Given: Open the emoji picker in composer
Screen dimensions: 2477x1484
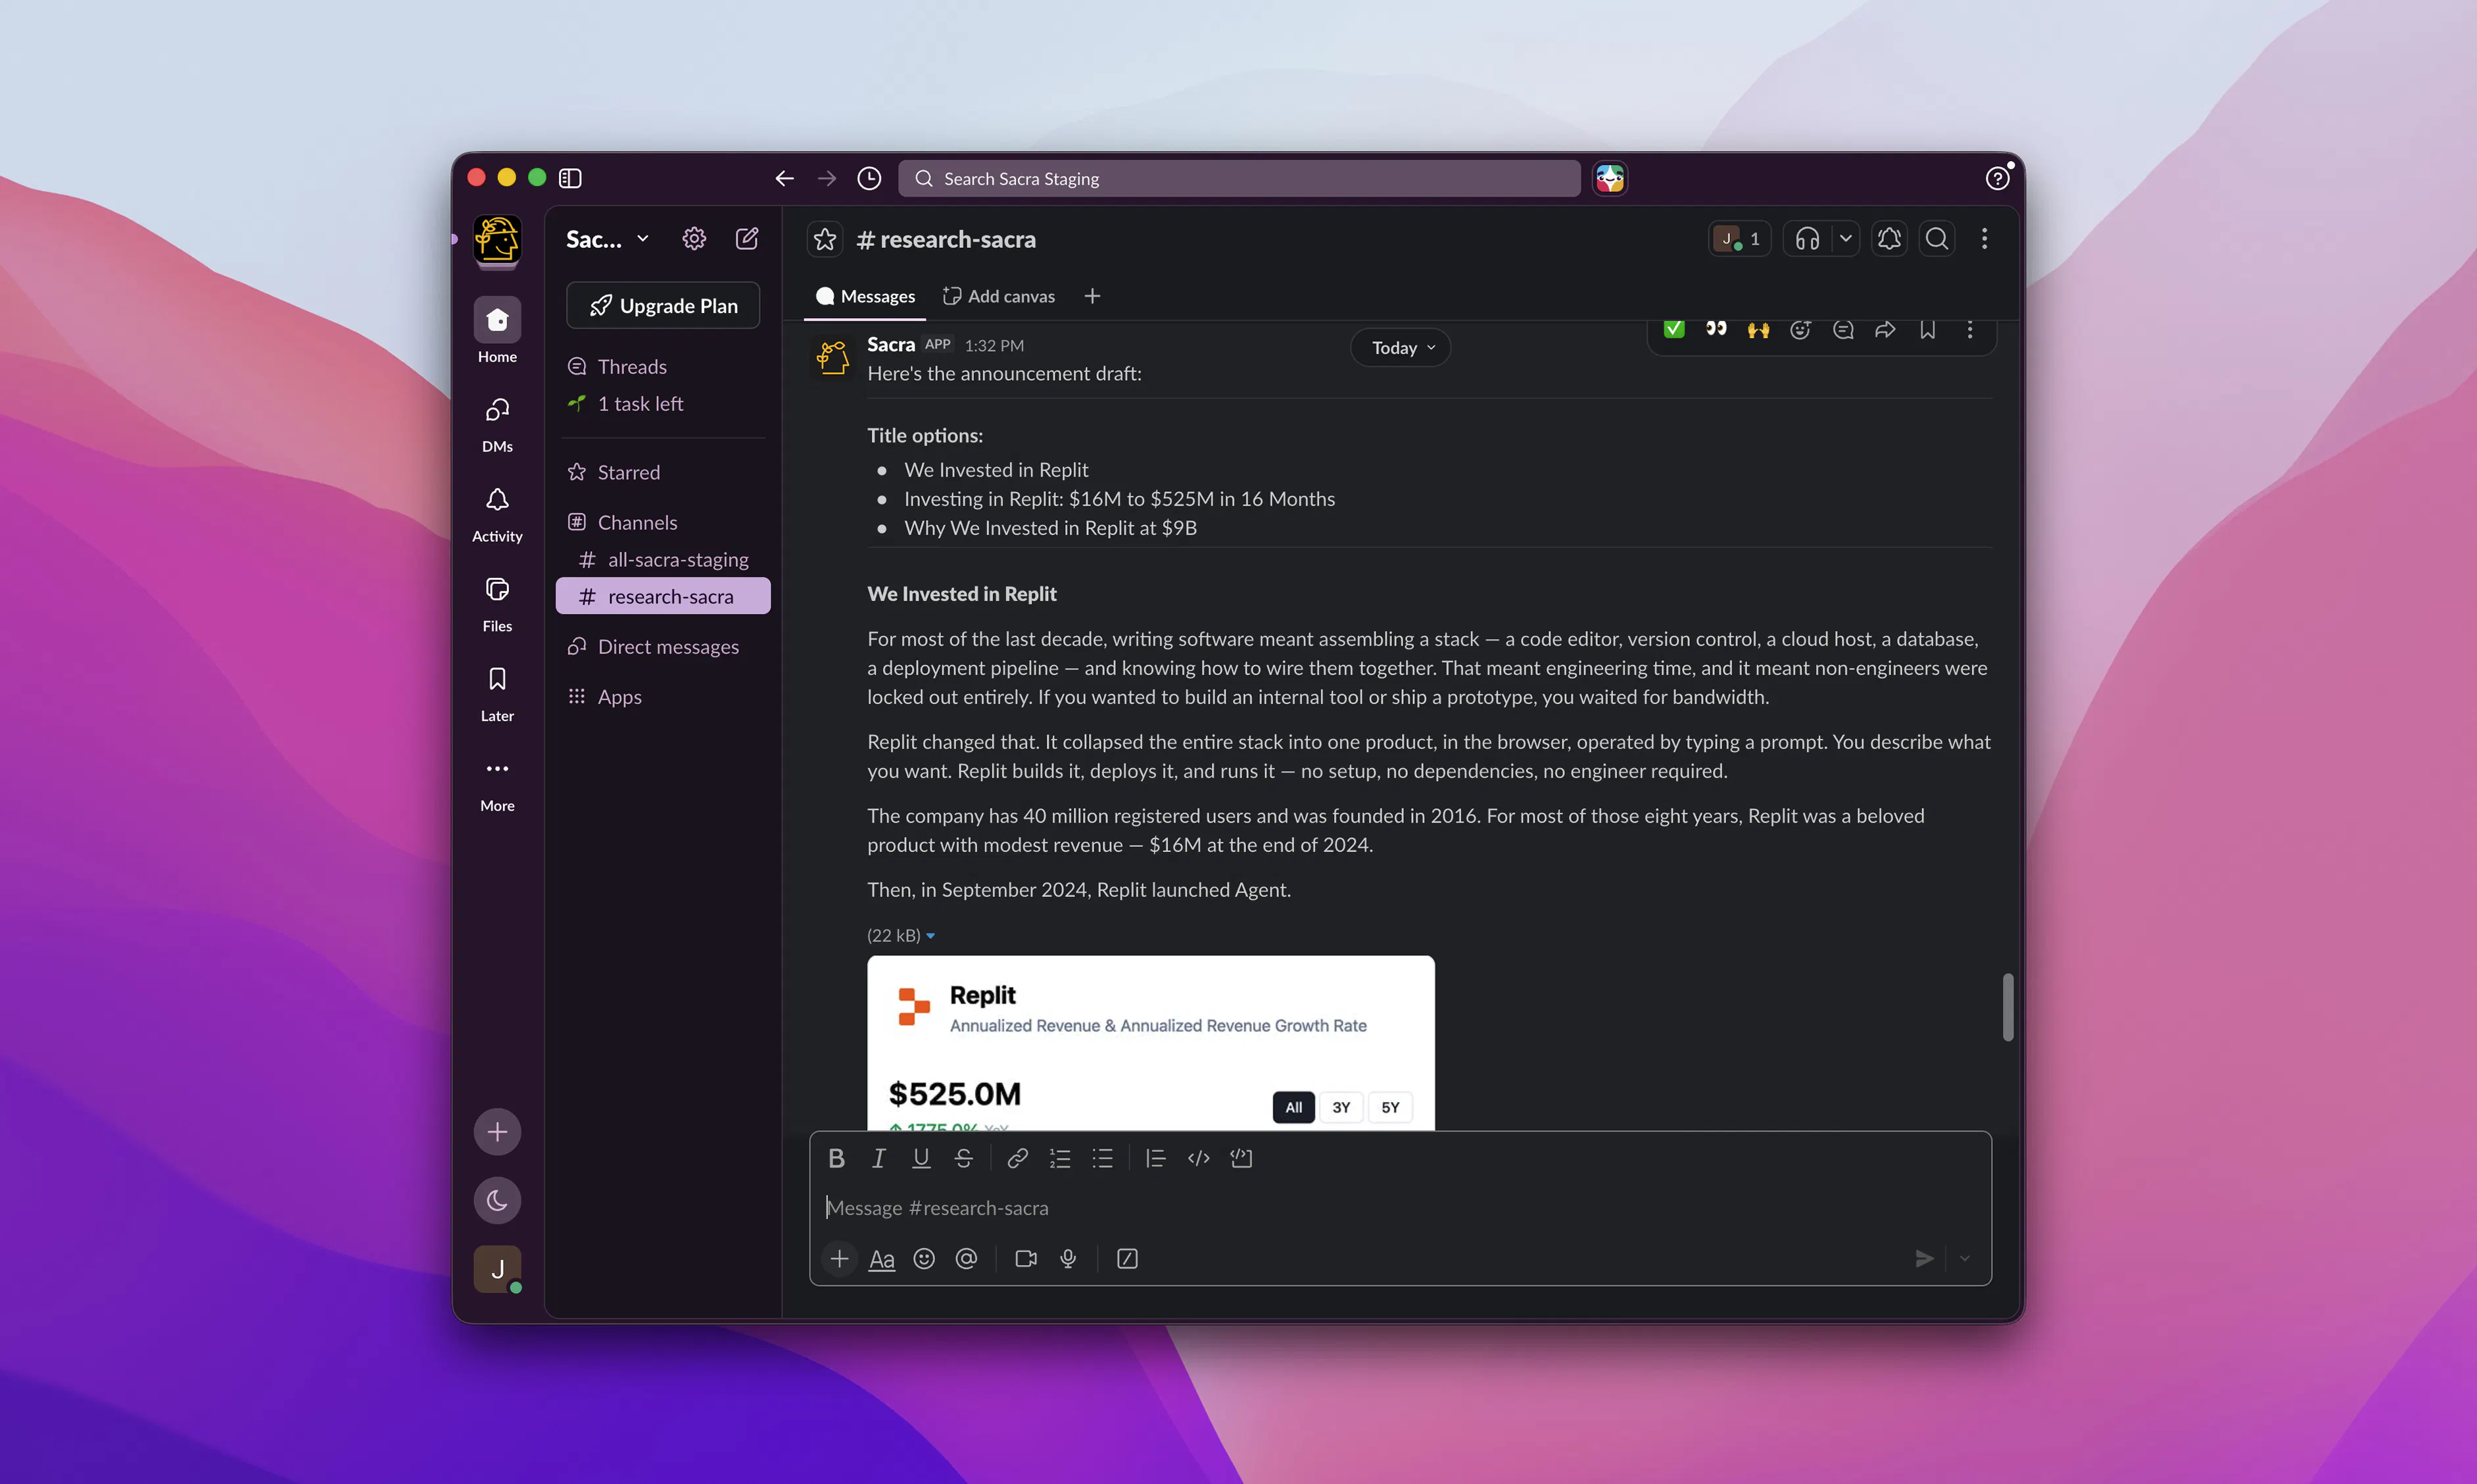Looking at the screenshot, I should pos(924,1258).
